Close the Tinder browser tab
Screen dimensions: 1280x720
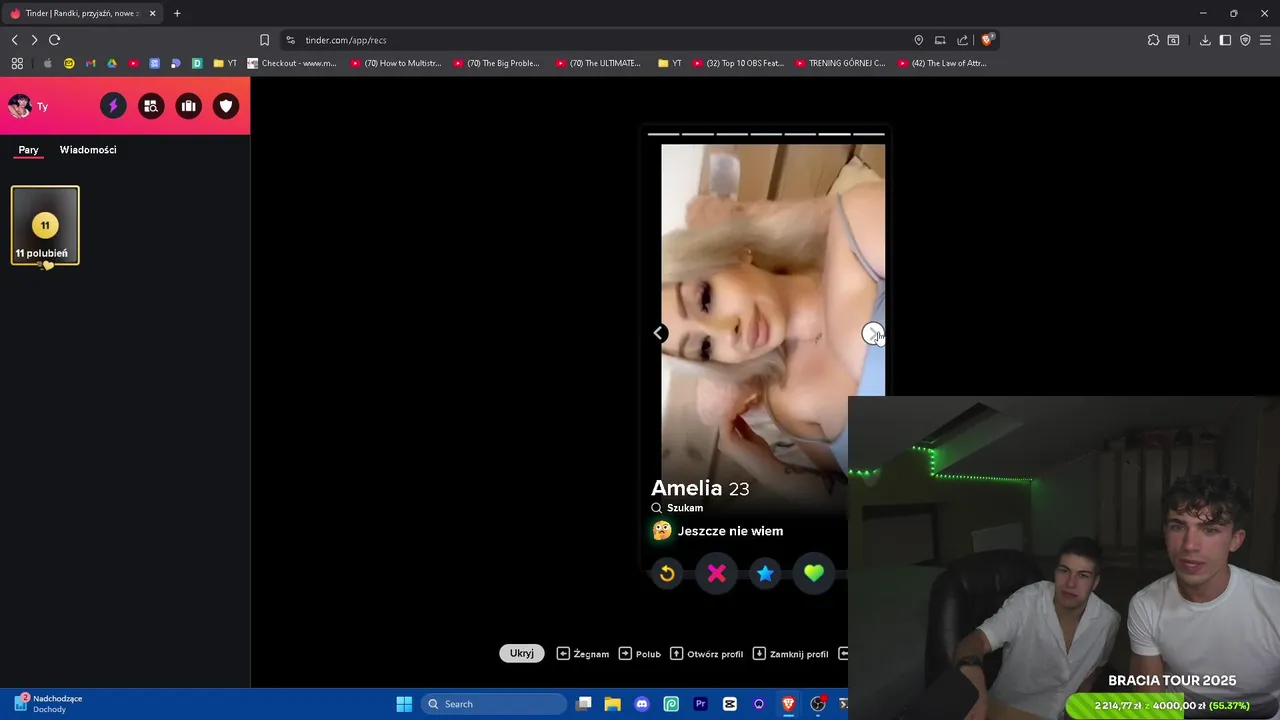(x=153, y=13)
